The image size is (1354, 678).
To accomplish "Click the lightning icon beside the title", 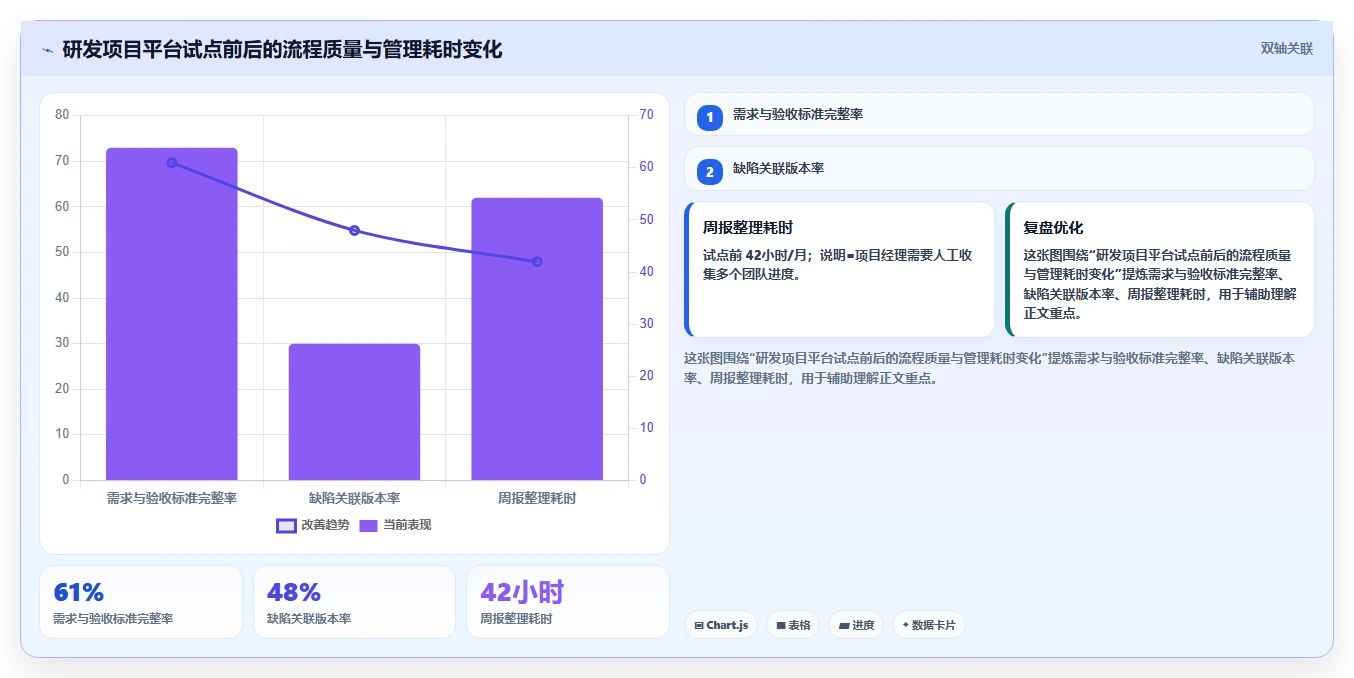I will [47, 50].
